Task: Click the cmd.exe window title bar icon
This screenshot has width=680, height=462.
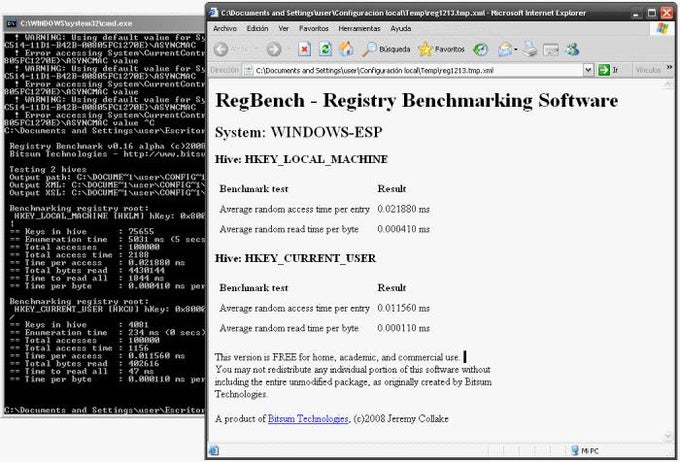Action: pyautogui.click(x=11, y=23)
